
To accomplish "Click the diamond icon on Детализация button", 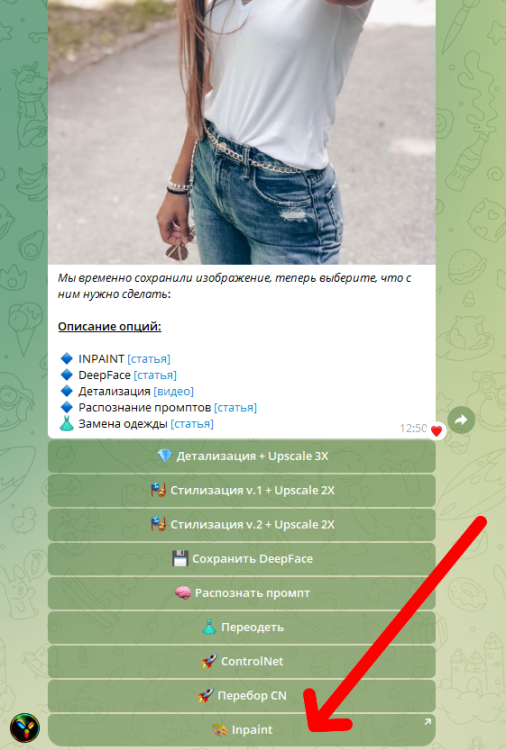I will (x=165, y=456).
